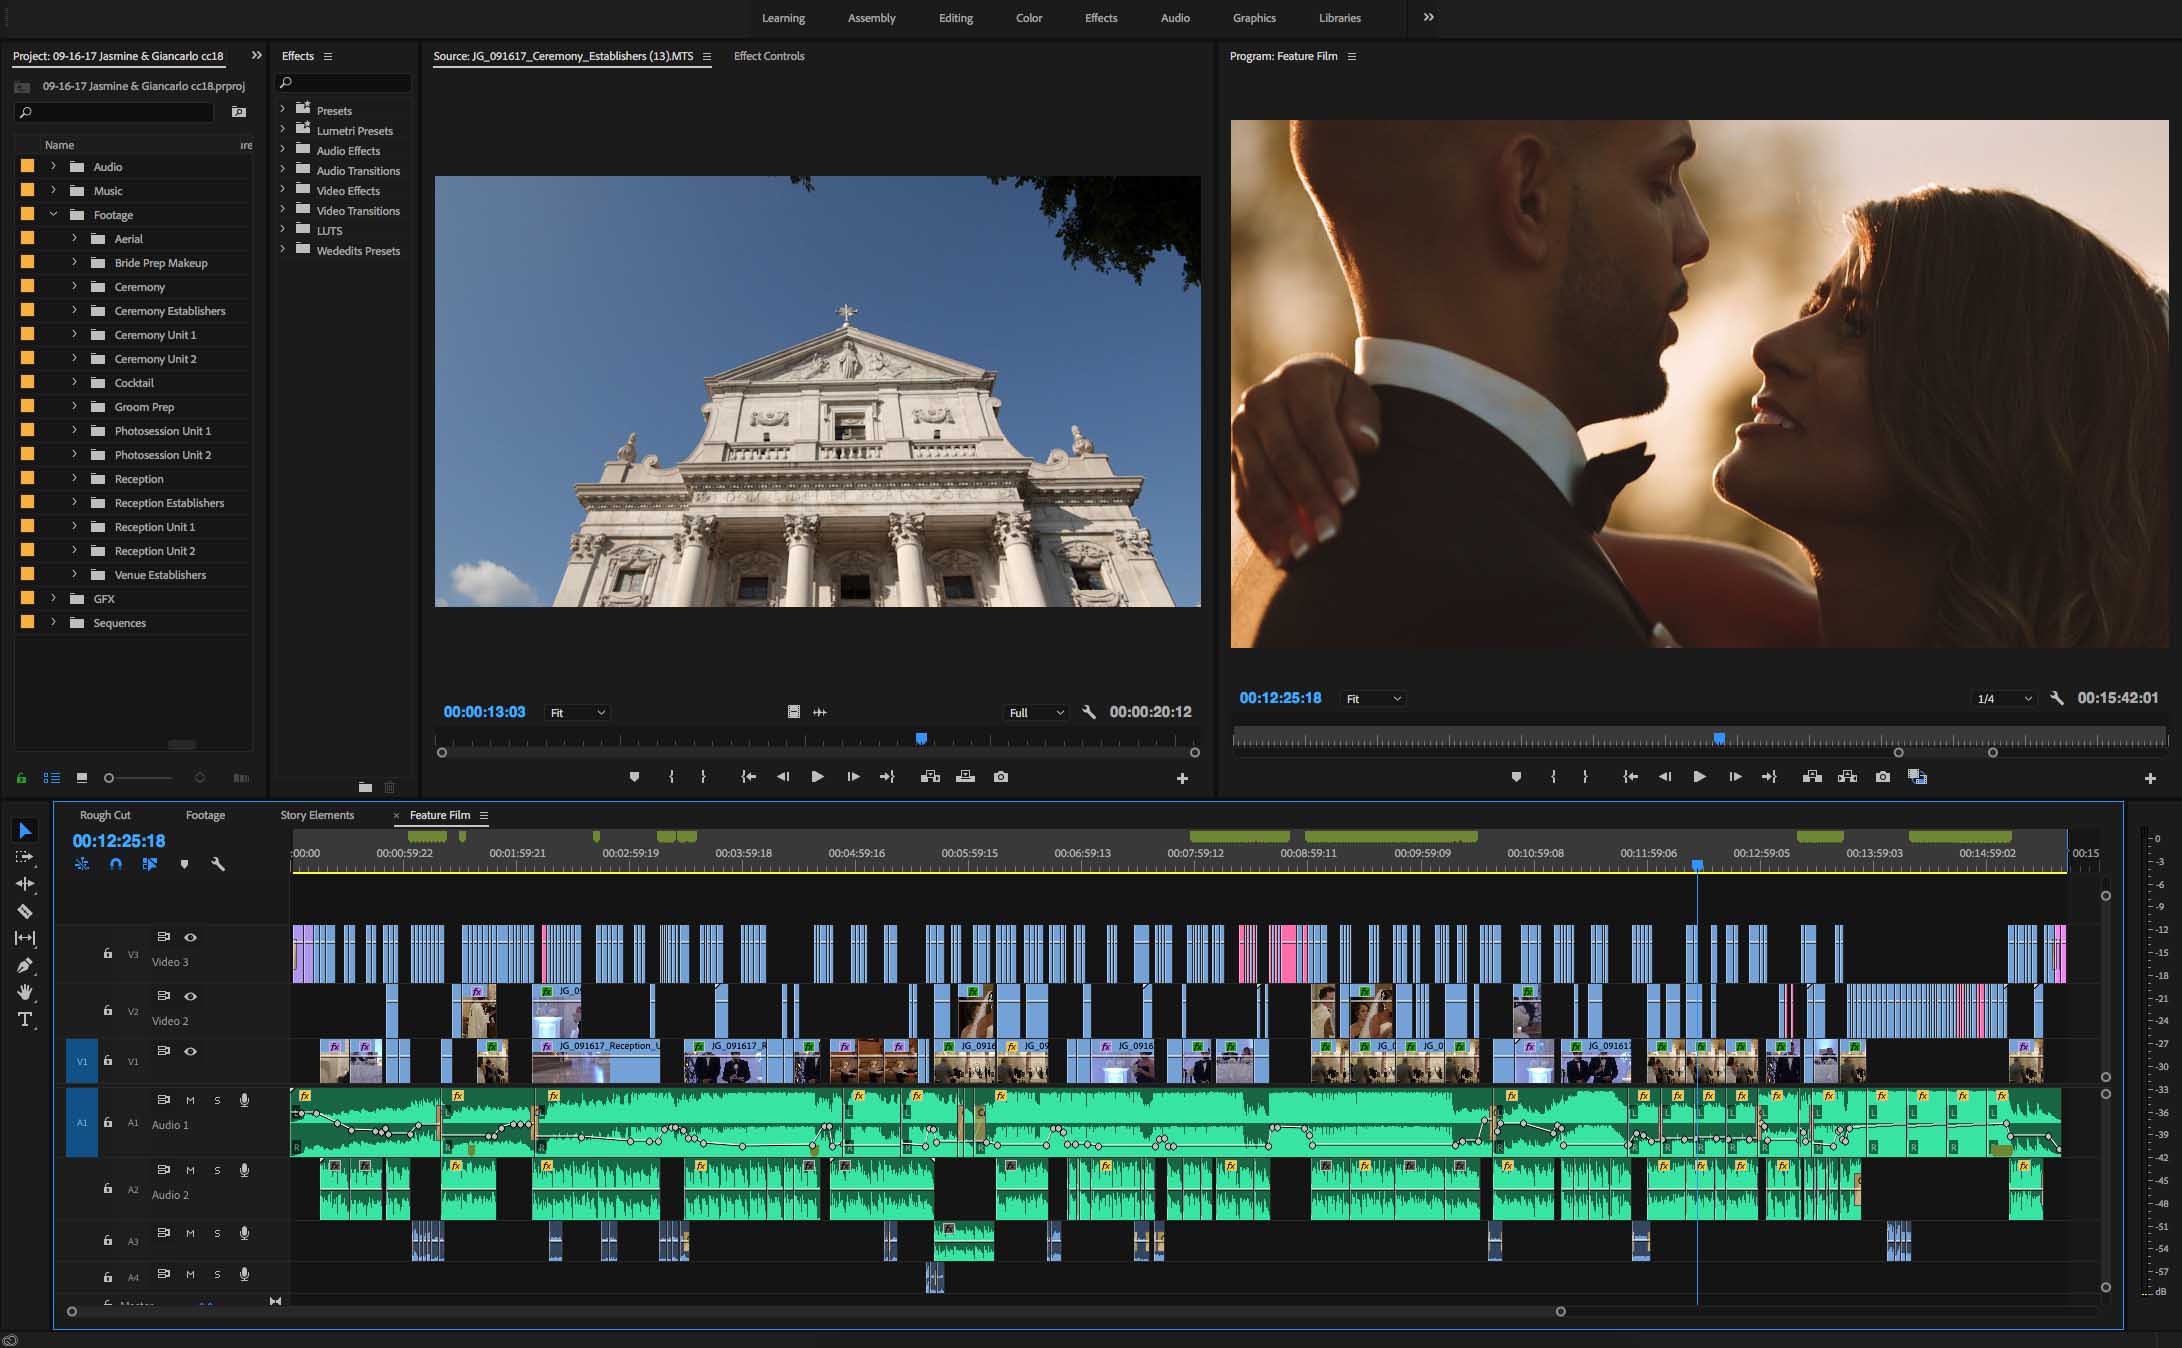Click the Effect Controls panel label
Screen dimensions: 2182x1348
tap(767, 56)
